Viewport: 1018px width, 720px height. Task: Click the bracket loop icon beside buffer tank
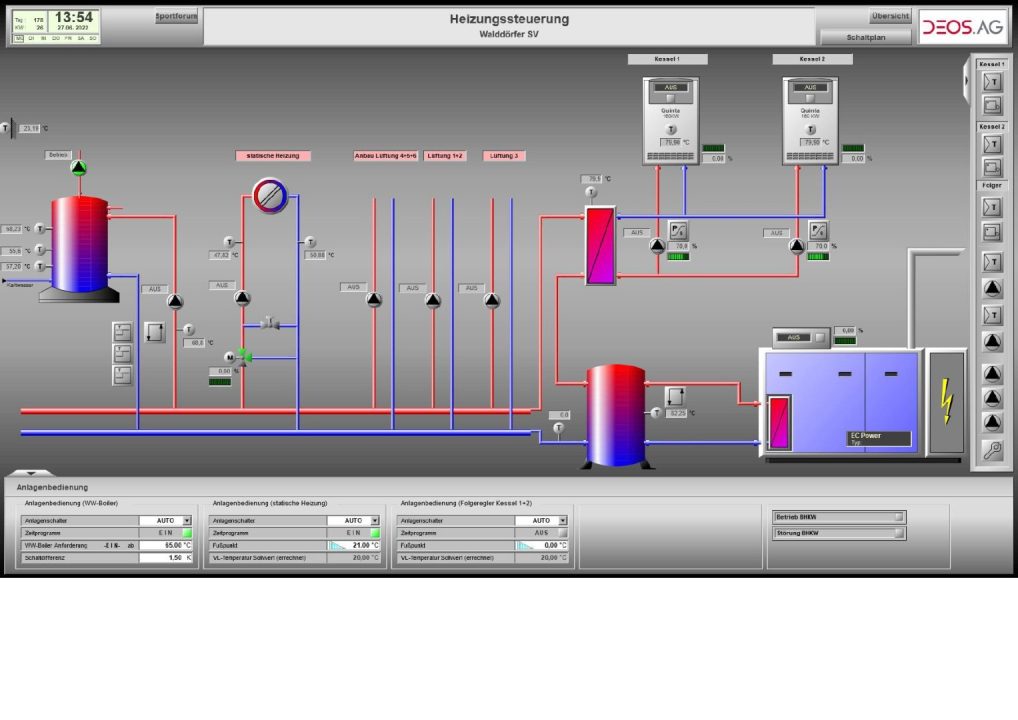tap(675, 397)
